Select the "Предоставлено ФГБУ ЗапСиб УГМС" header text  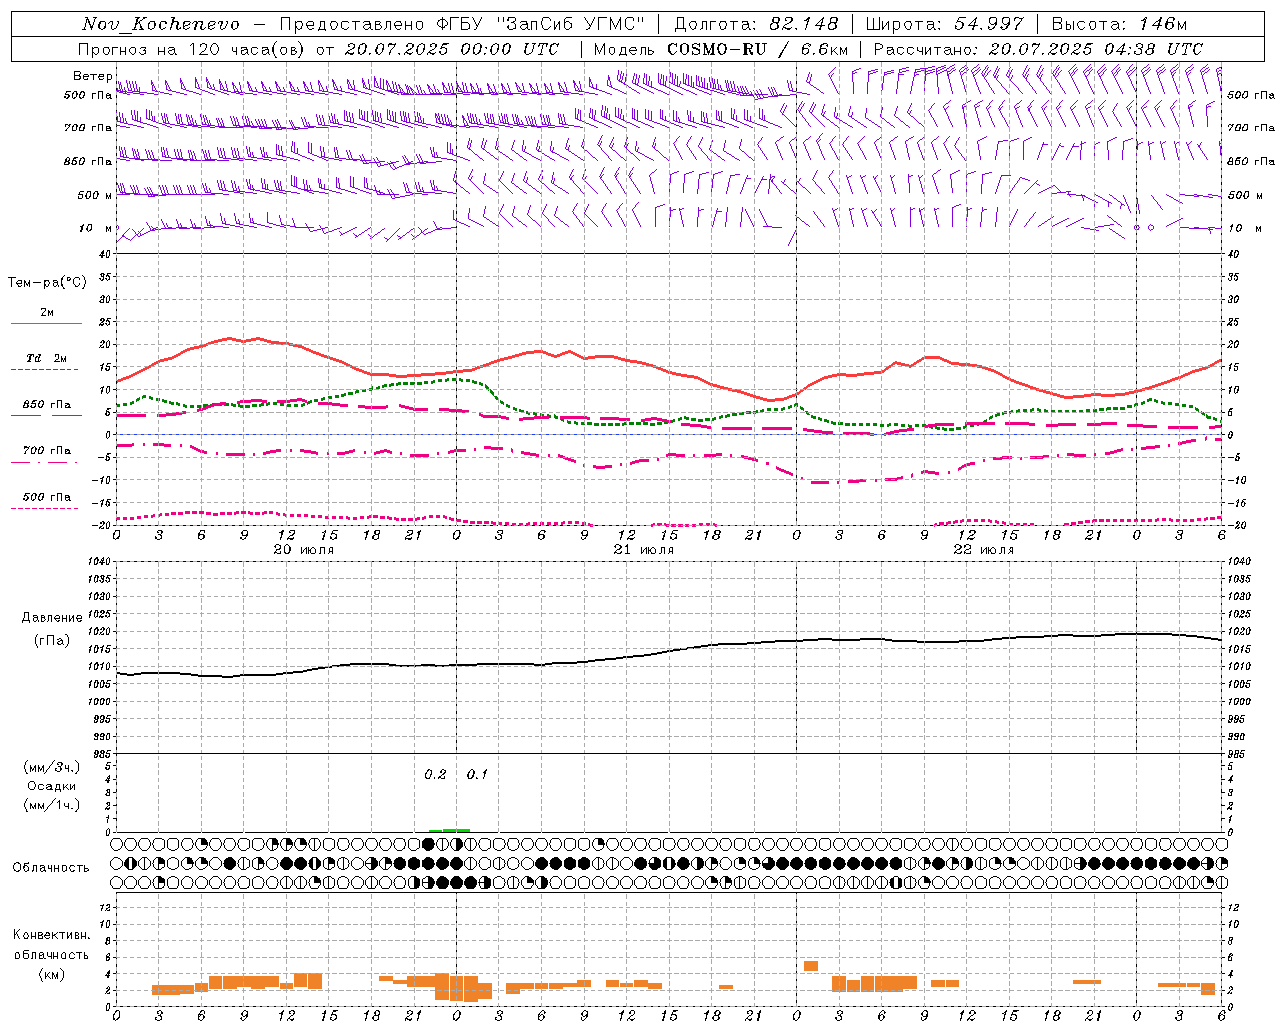(462, 24)
